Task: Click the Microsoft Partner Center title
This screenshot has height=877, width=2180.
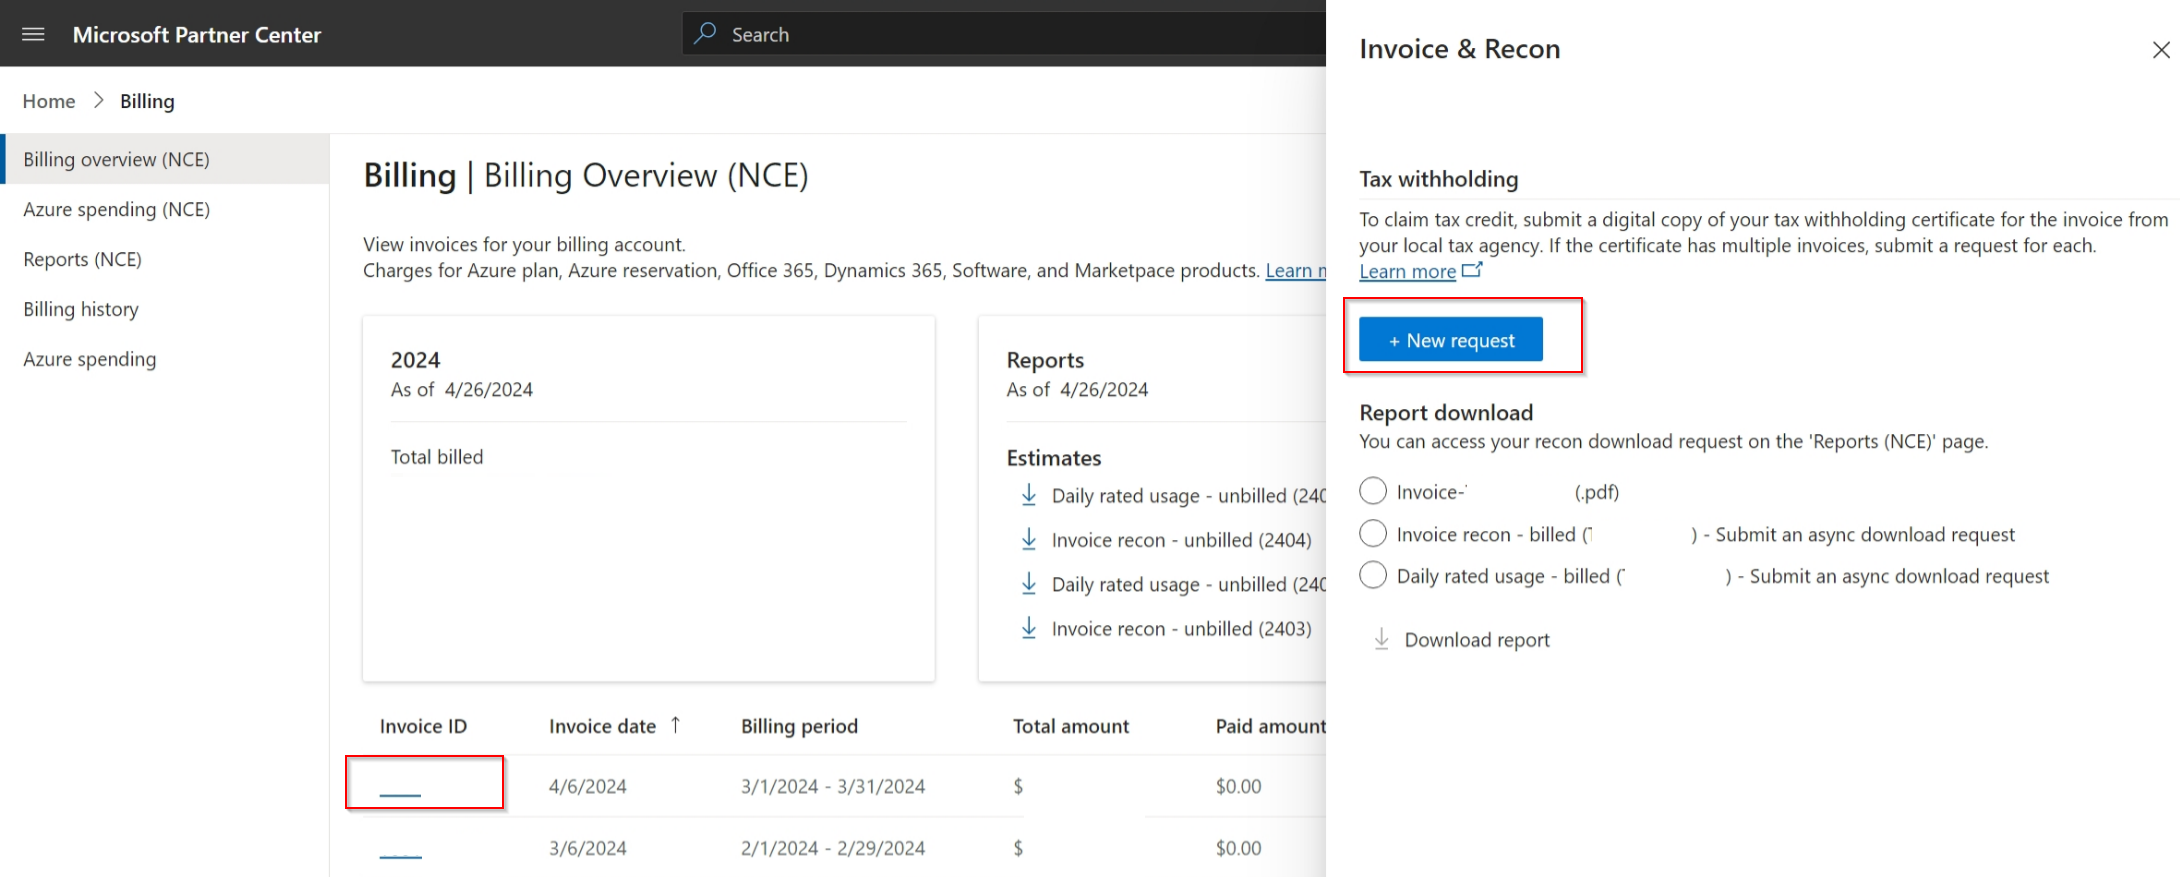Action: pos(197,34)
